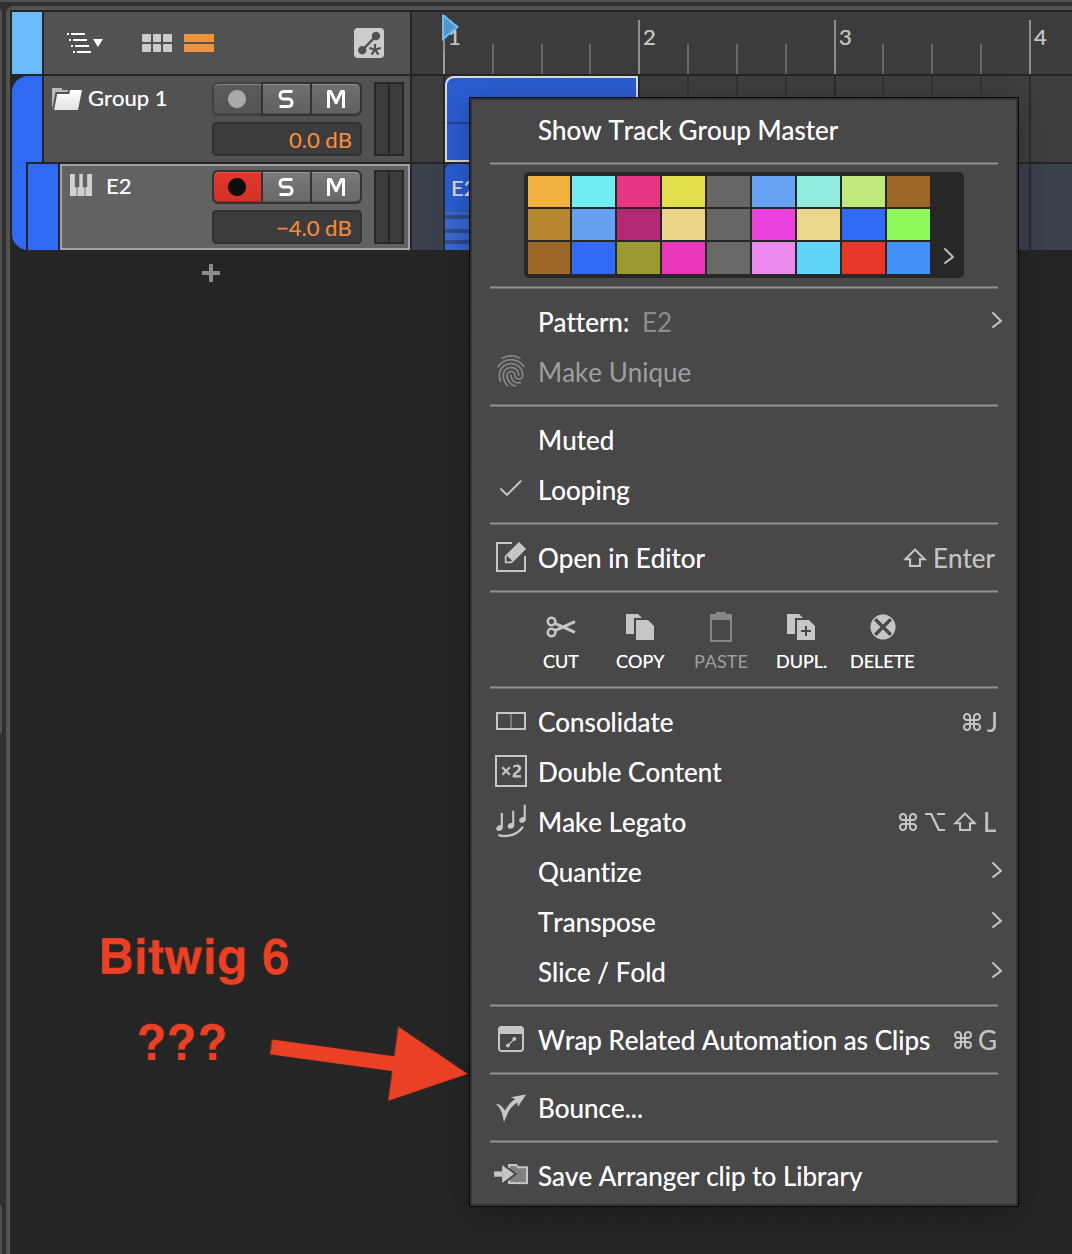Pick the bright green swatch in middle row
1072x1254 pixels.
pyautogui.click(x=909, y=225)
